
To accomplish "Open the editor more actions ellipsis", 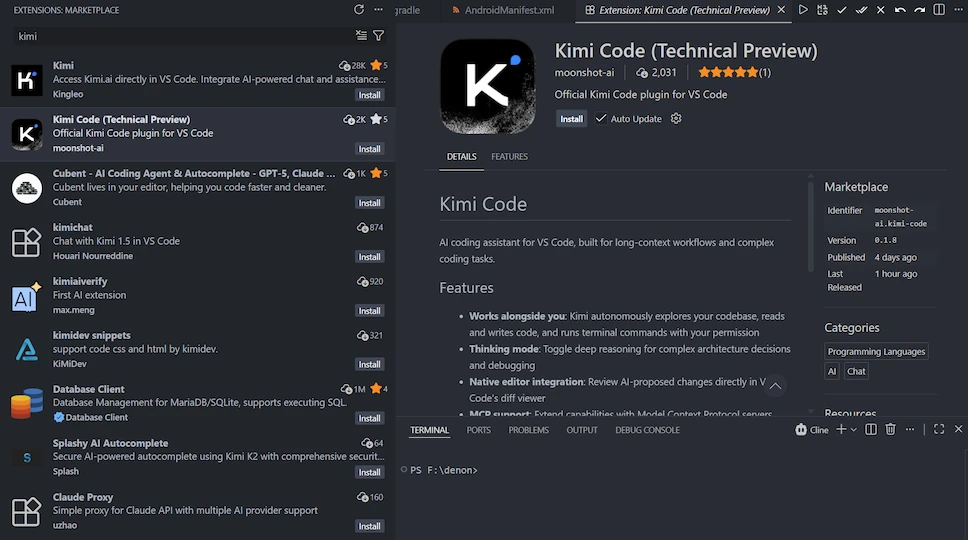I will click(x=958, y=10).
